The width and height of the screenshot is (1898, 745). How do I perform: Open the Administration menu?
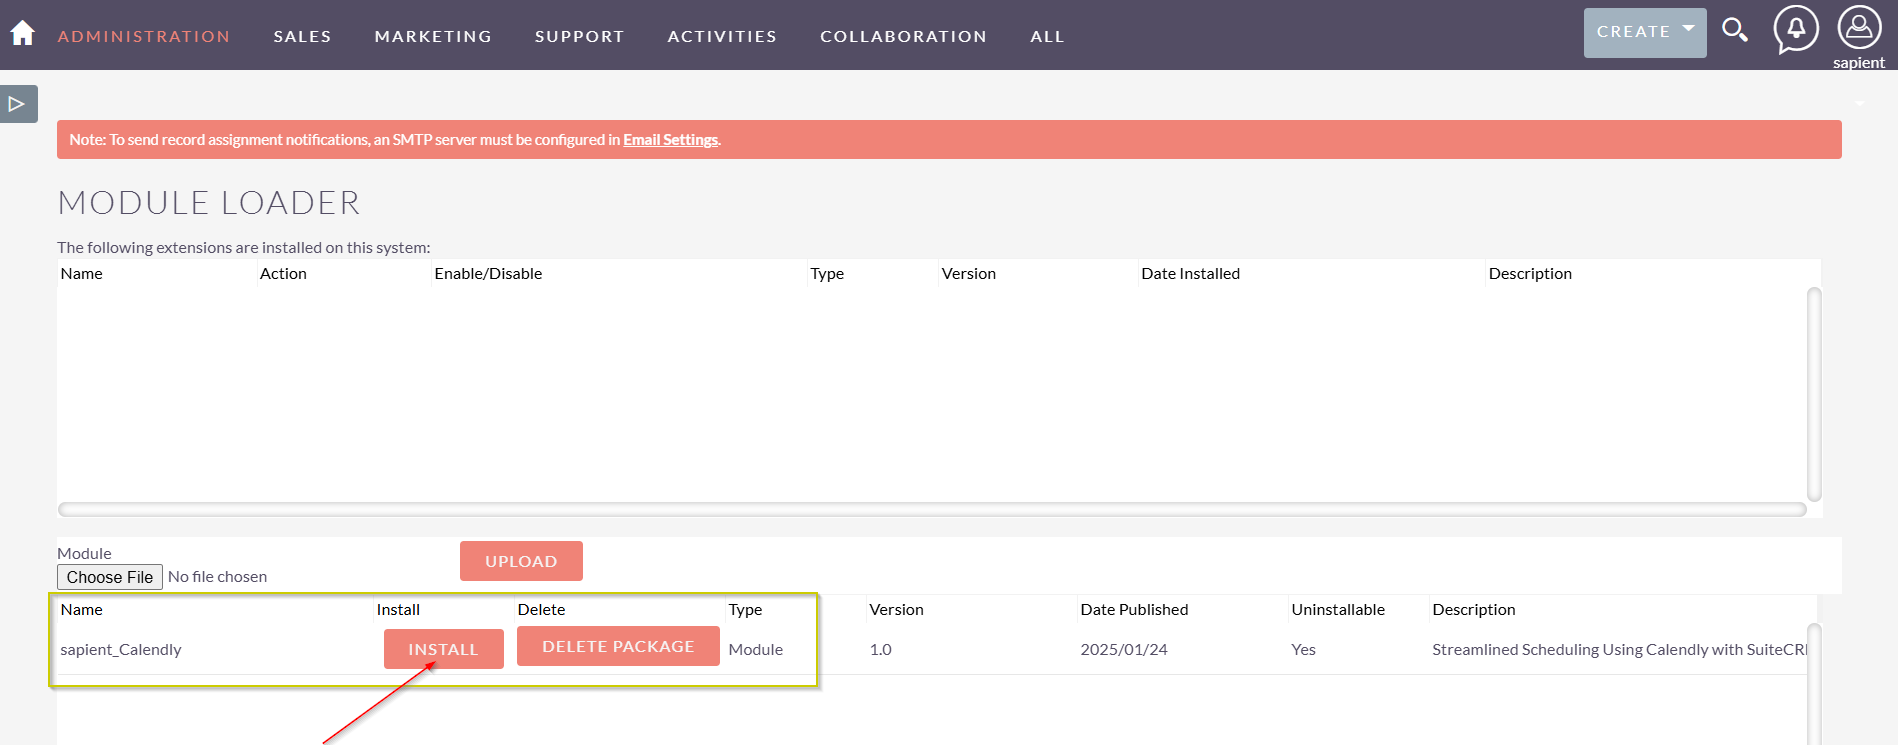click(144, 36)
